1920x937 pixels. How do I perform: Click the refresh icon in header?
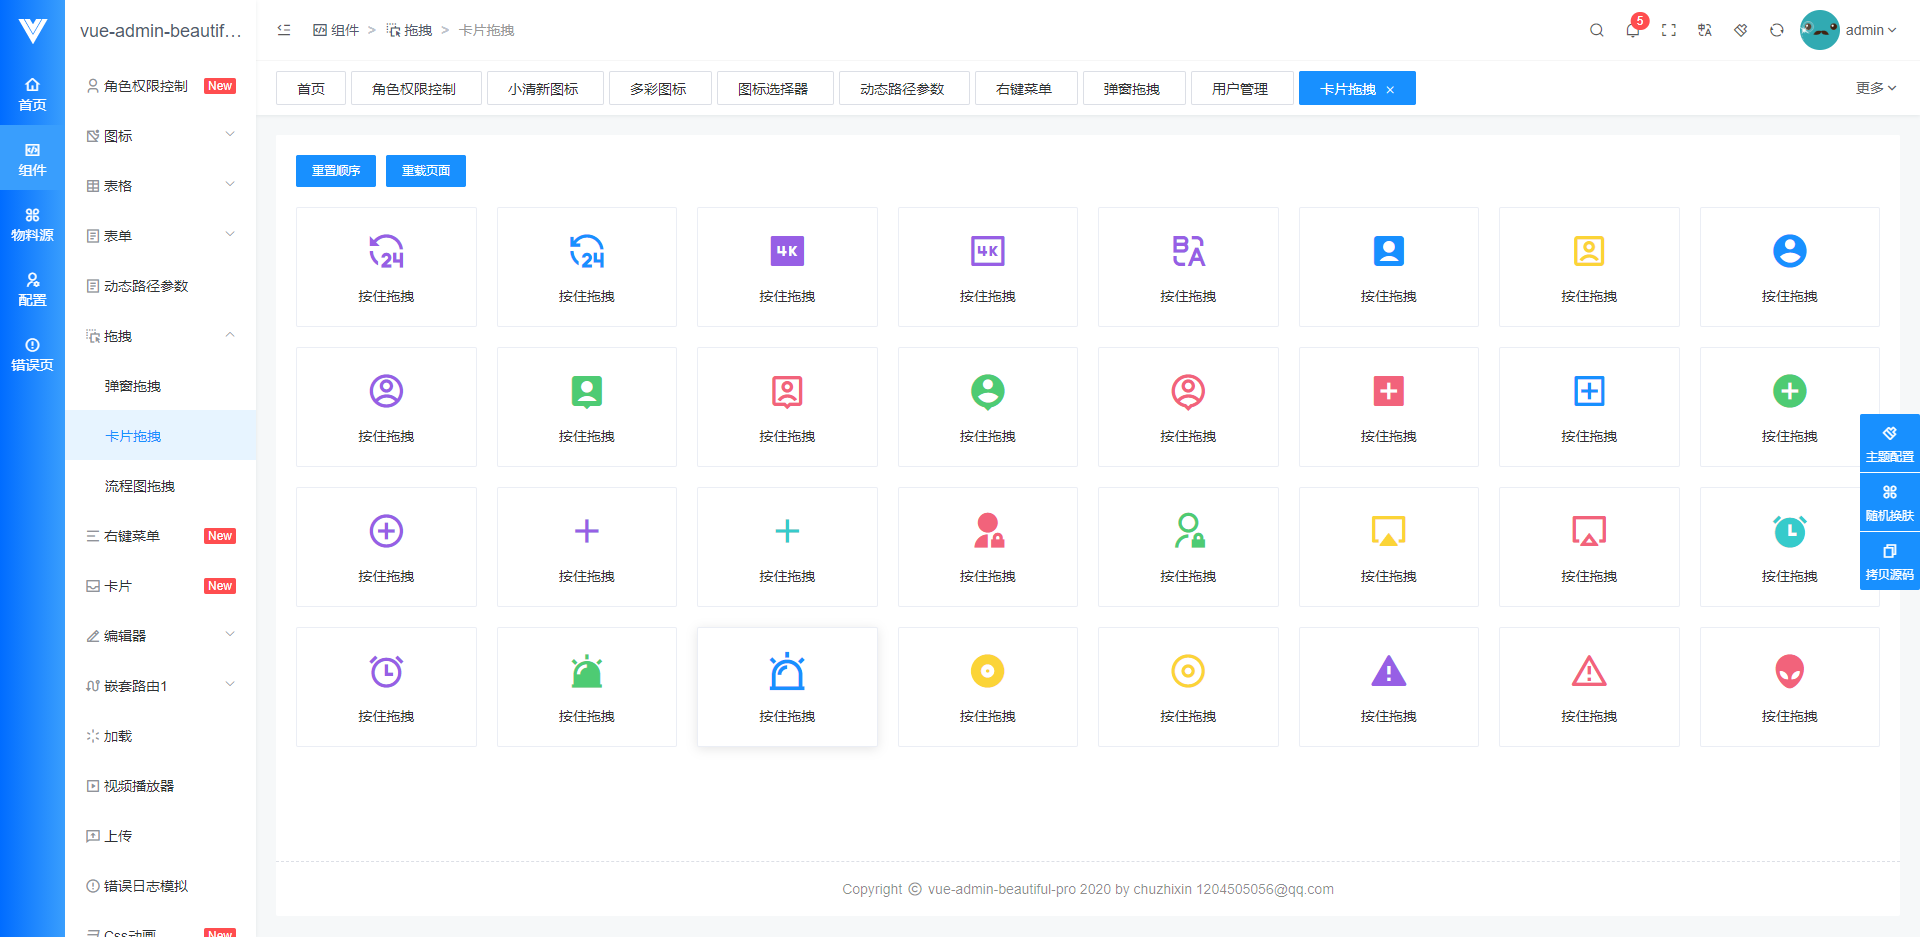point(1777,30)
